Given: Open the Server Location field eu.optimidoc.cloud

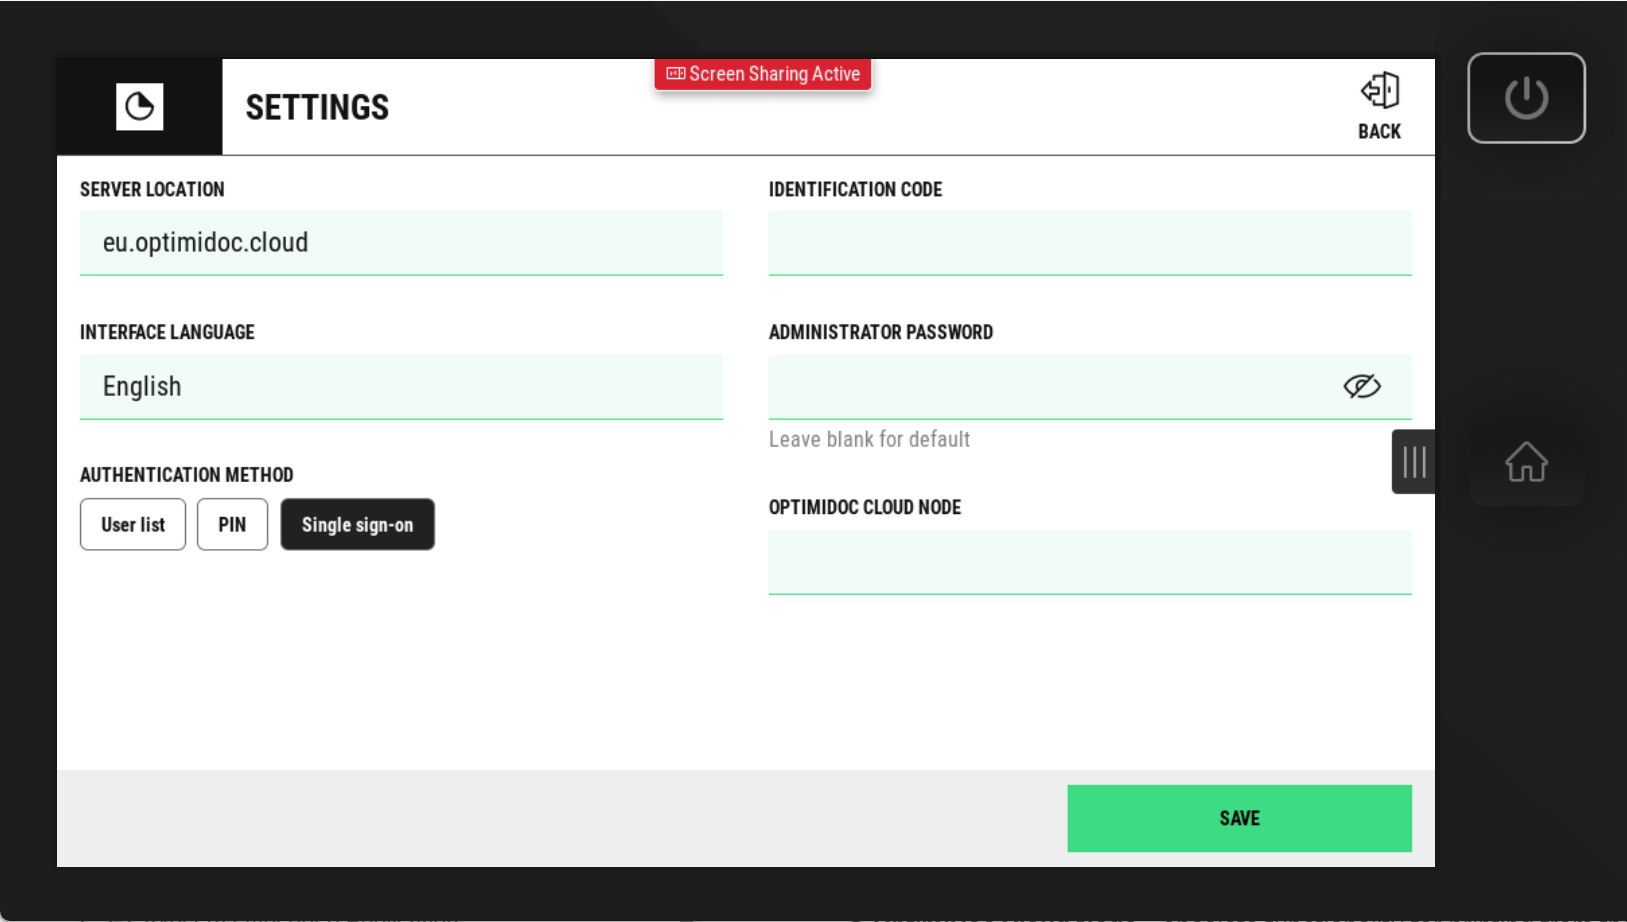Looking at the screenshot, I should pos(401,243).
